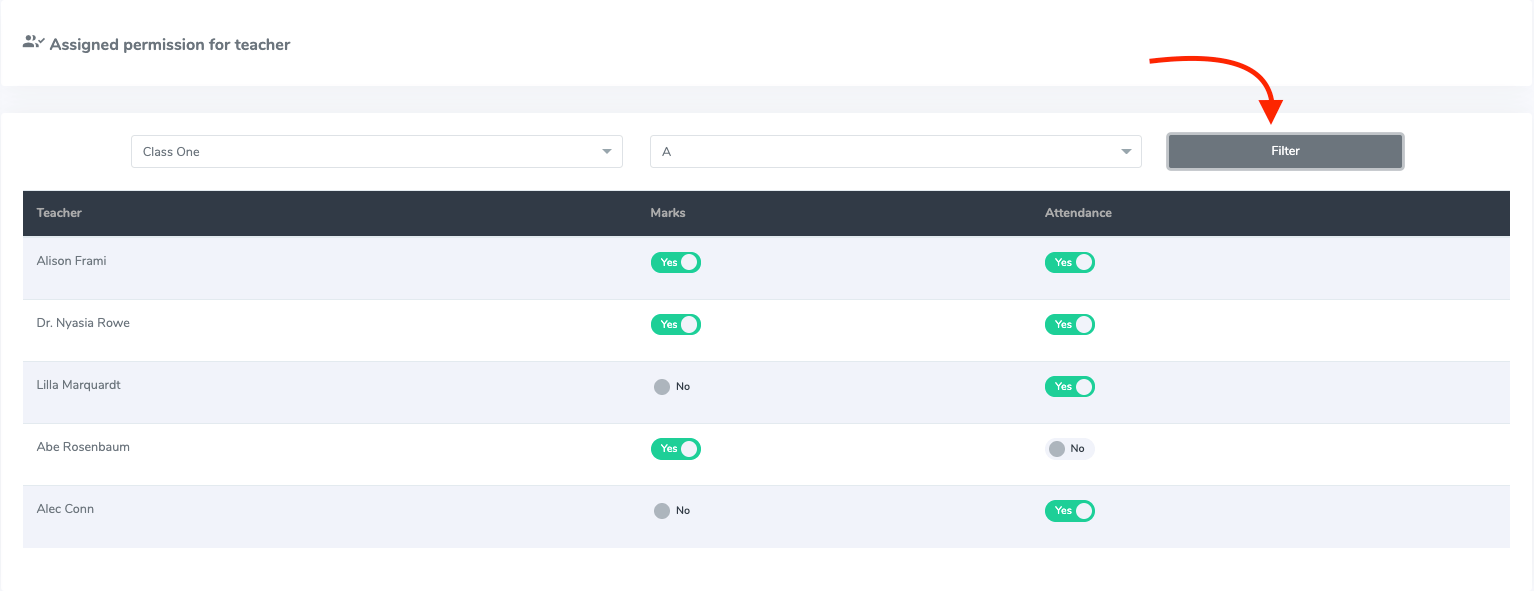Click the Marks column header
Screen dimensions: 1534x591
tap(667, 213)
